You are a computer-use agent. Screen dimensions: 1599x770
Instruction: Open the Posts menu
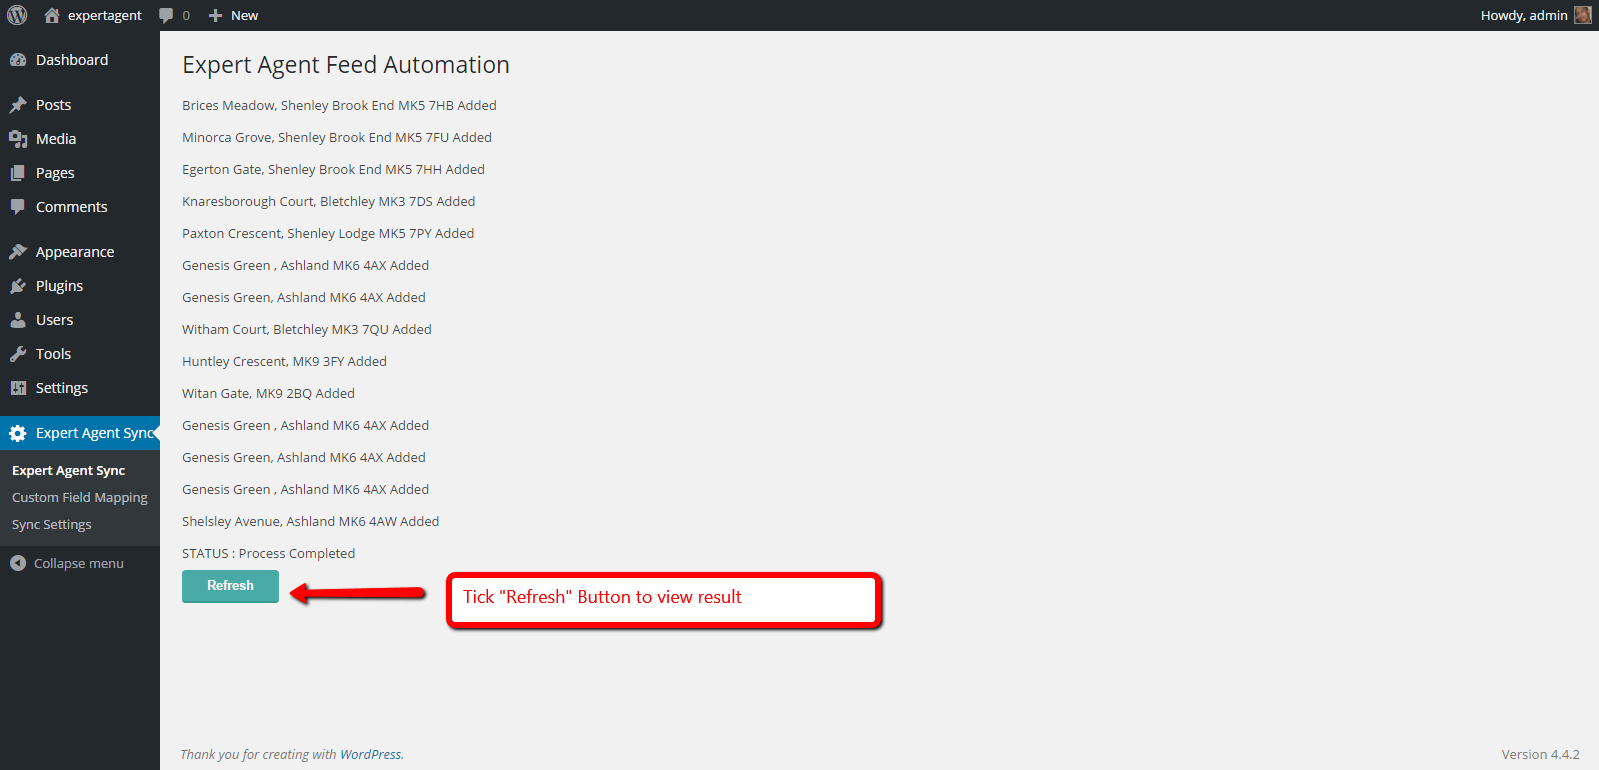[x=53, y=105]
